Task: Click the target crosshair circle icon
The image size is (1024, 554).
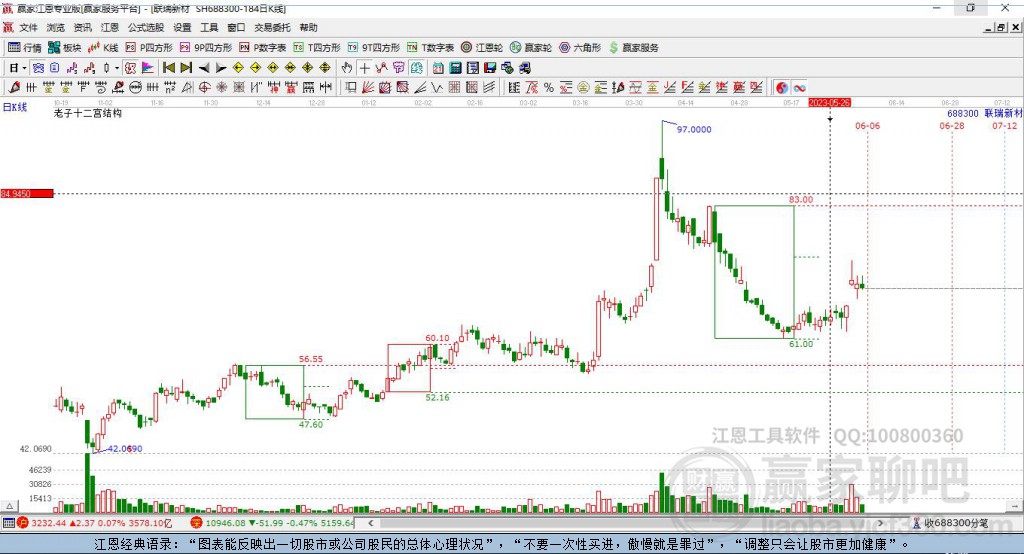Action: coord(204,88)
